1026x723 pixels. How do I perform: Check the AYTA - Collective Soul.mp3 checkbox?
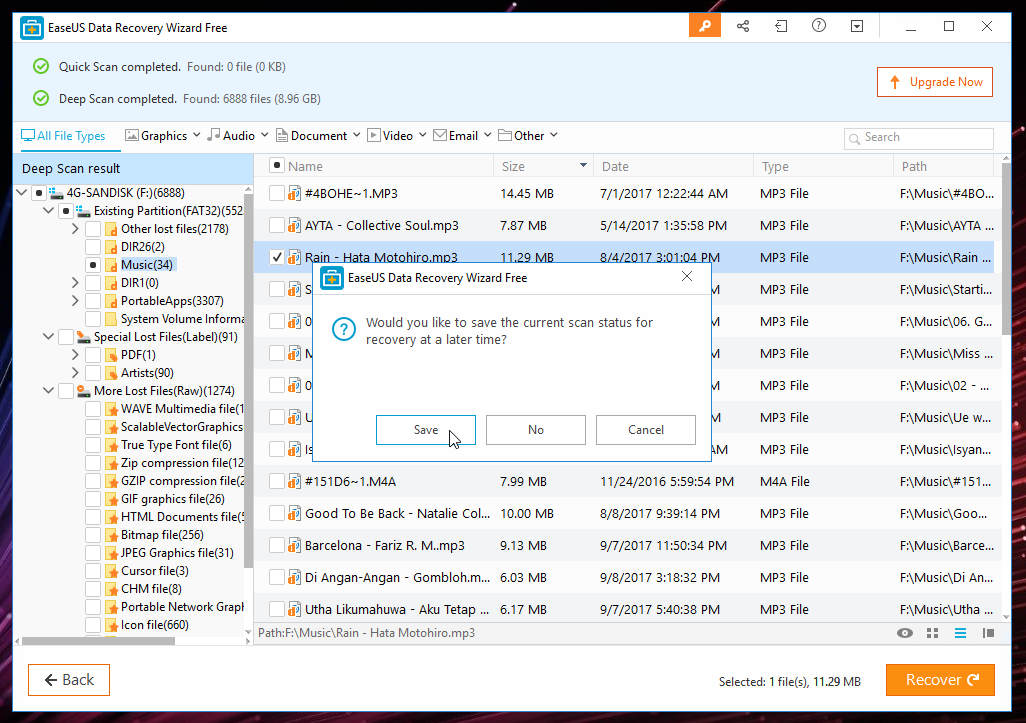(277, 225)
